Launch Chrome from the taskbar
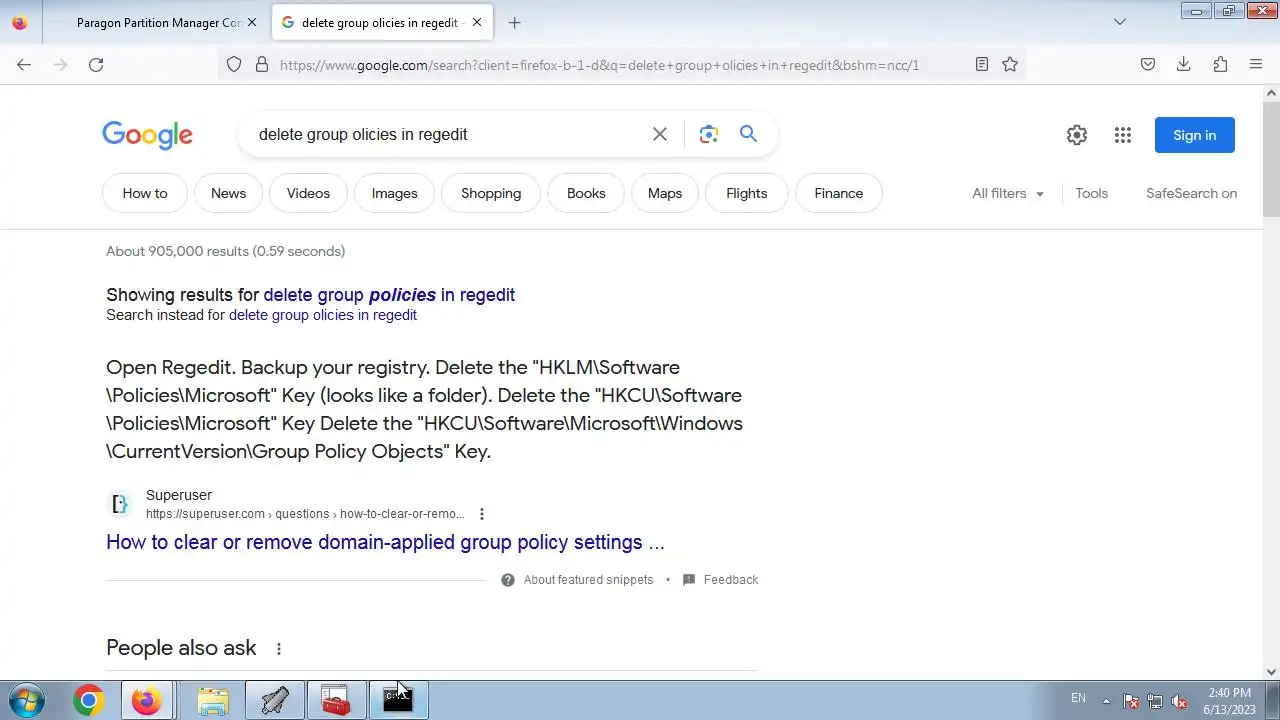 coord(89,701)
